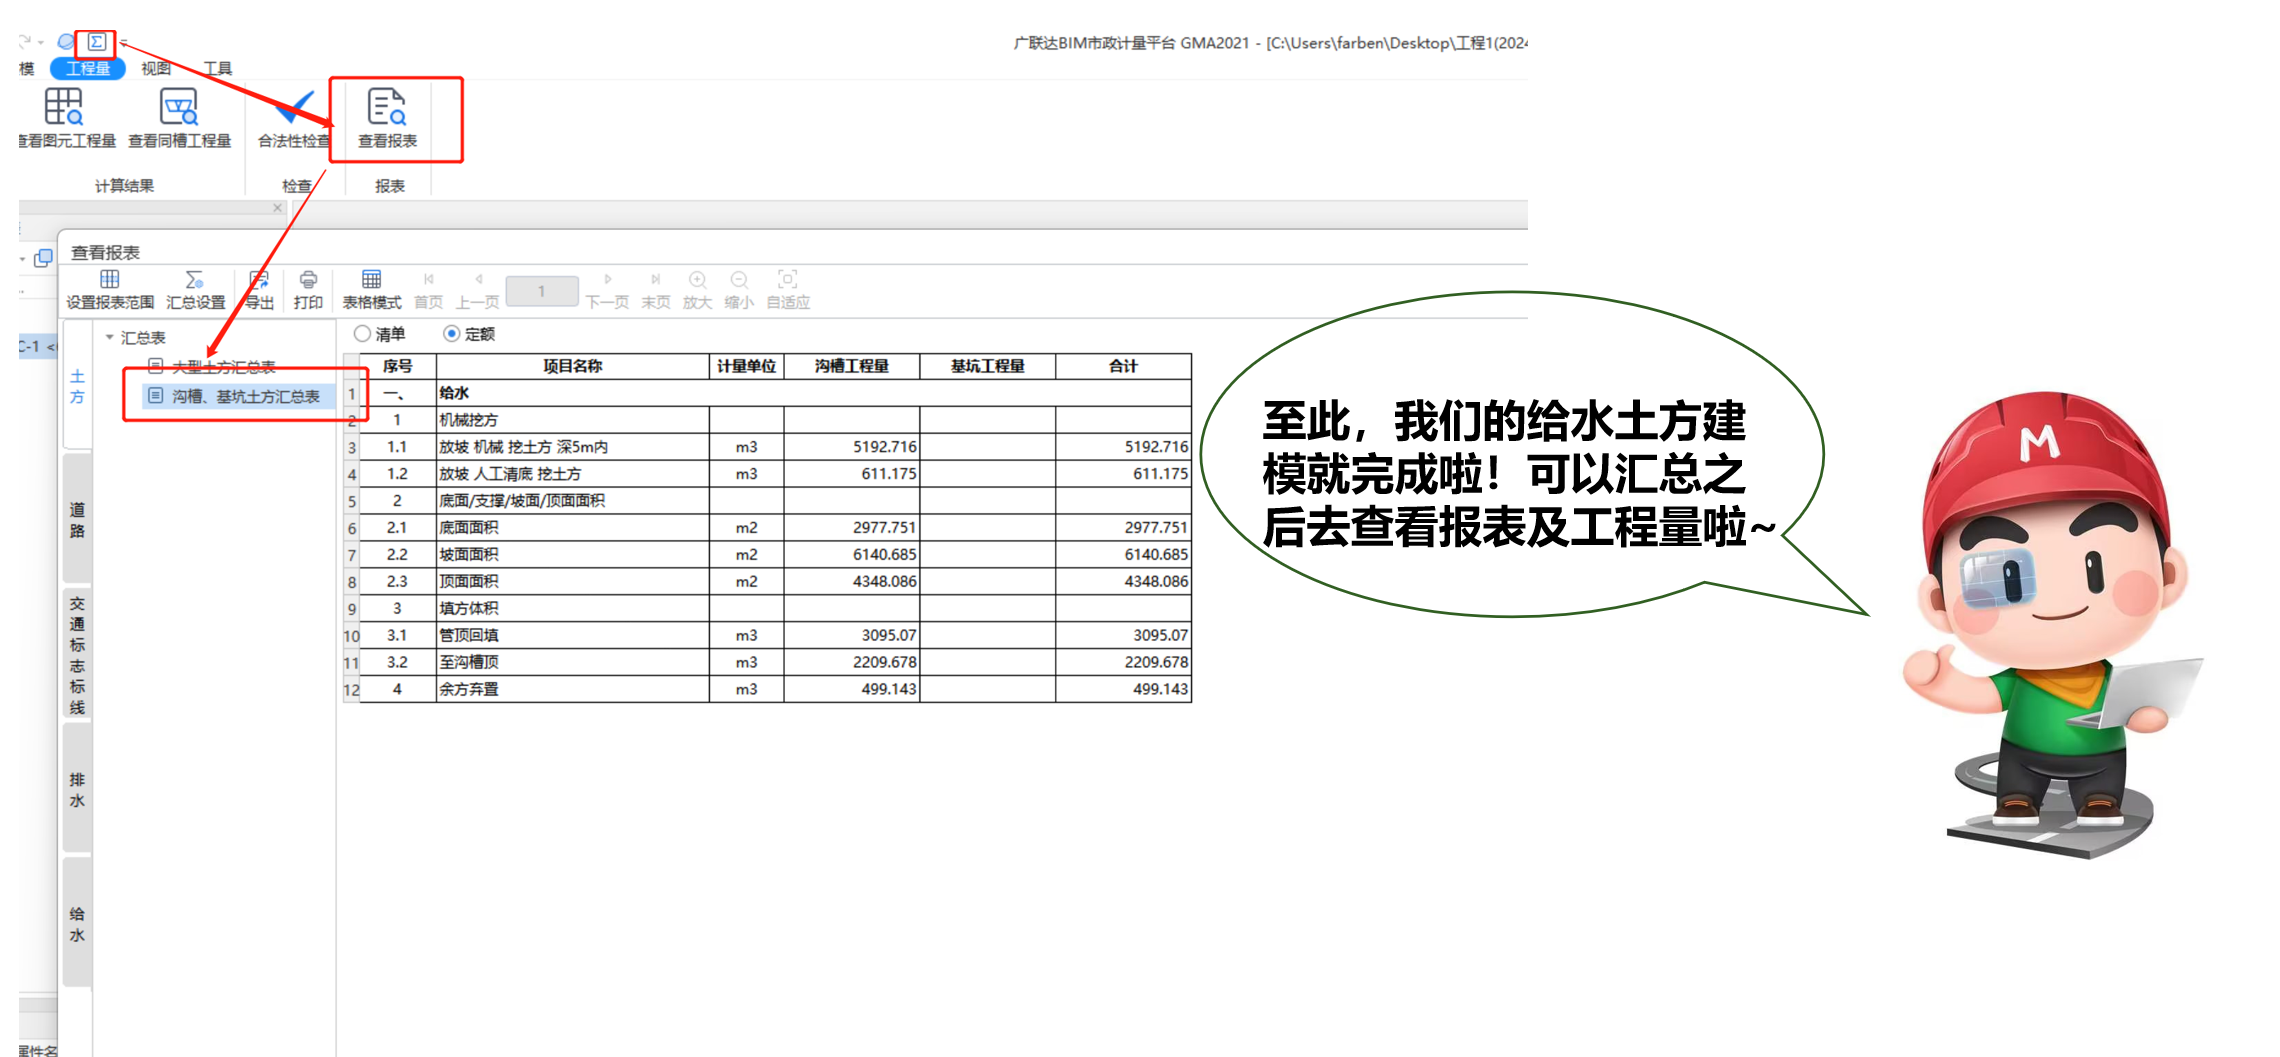Click the page number input field

pyautogui.click(x=542, y=291)
